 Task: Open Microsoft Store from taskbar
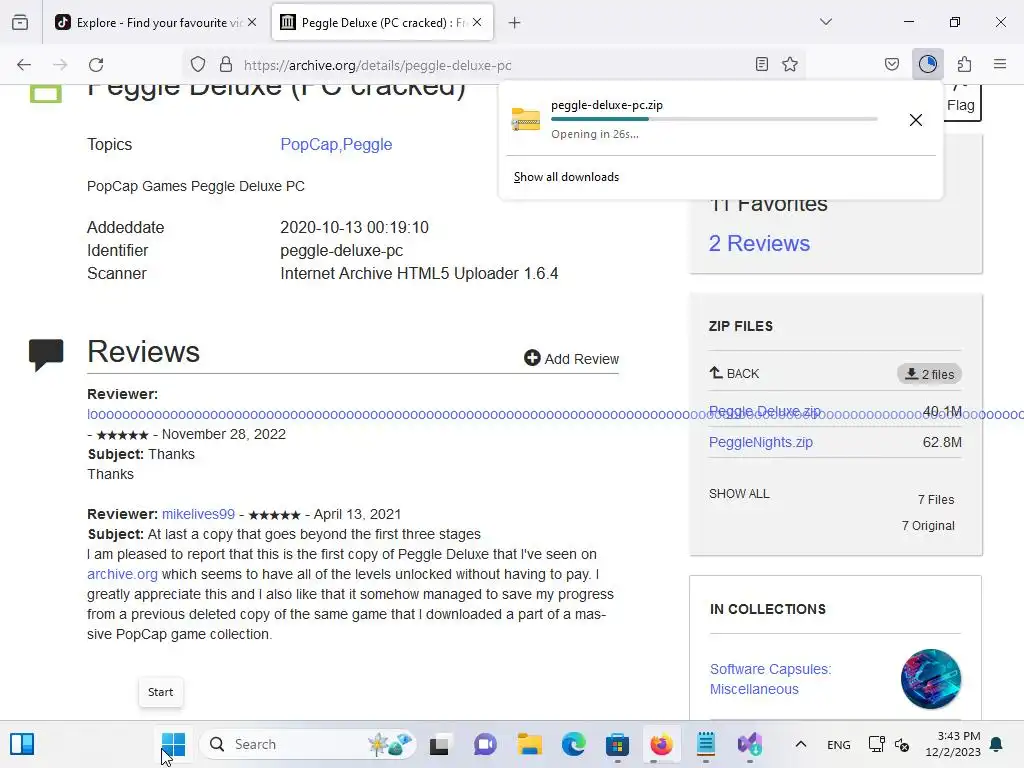point(617,744)
